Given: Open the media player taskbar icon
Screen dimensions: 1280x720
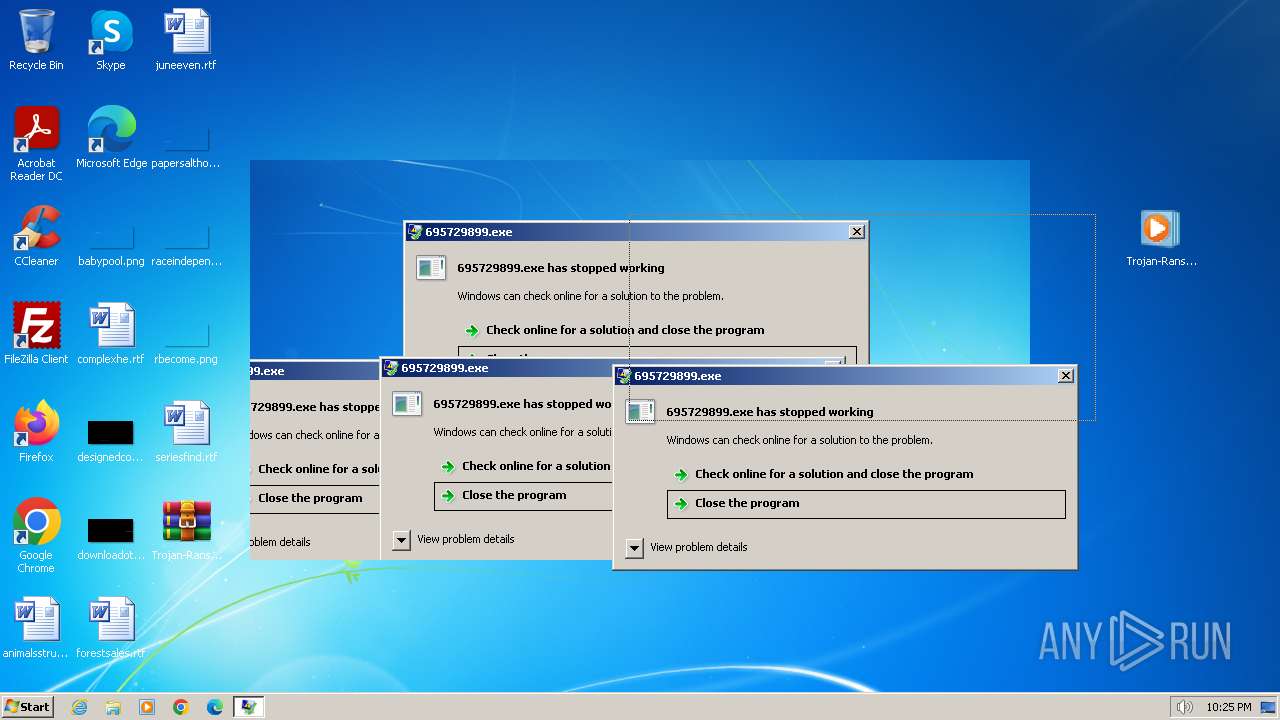Looking at the screenshot, I should [x=147, y=707].
